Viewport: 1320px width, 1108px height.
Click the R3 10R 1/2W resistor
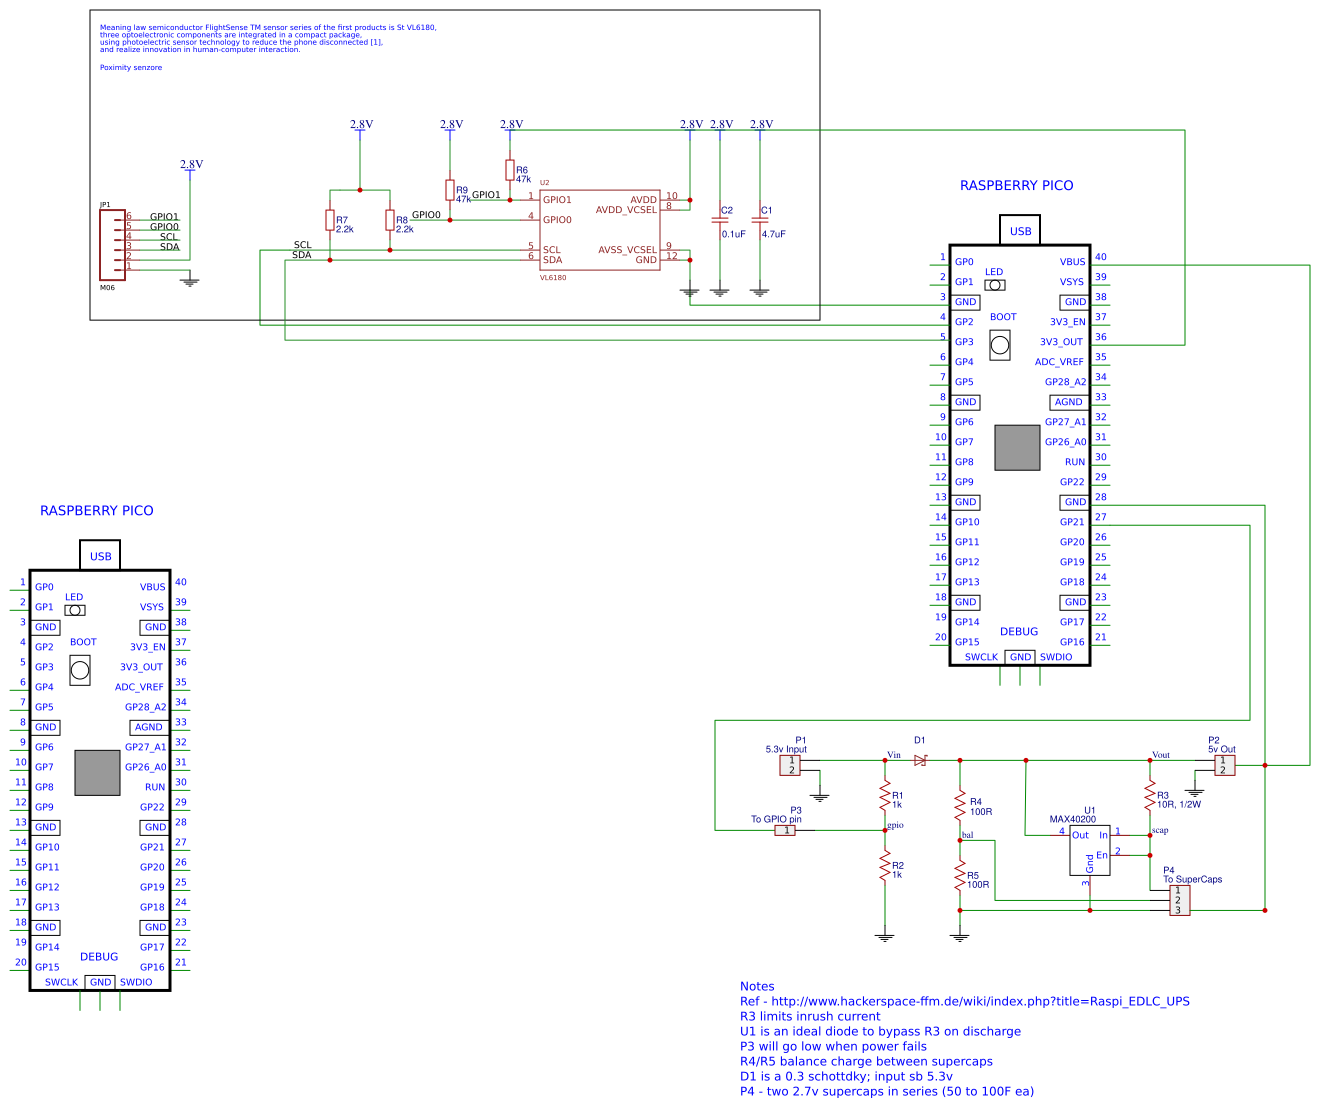click(x=1150, y=797)
